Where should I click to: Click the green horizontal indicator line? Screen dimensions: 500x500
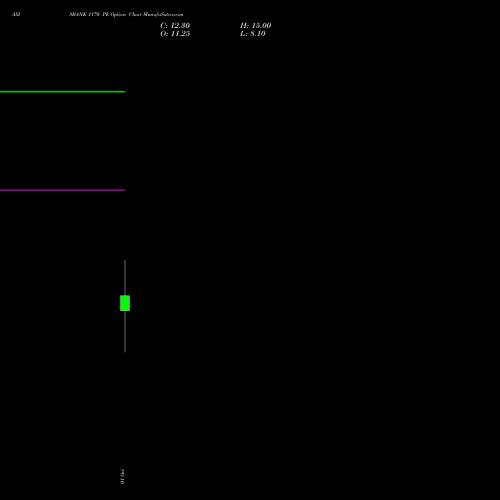62,92
